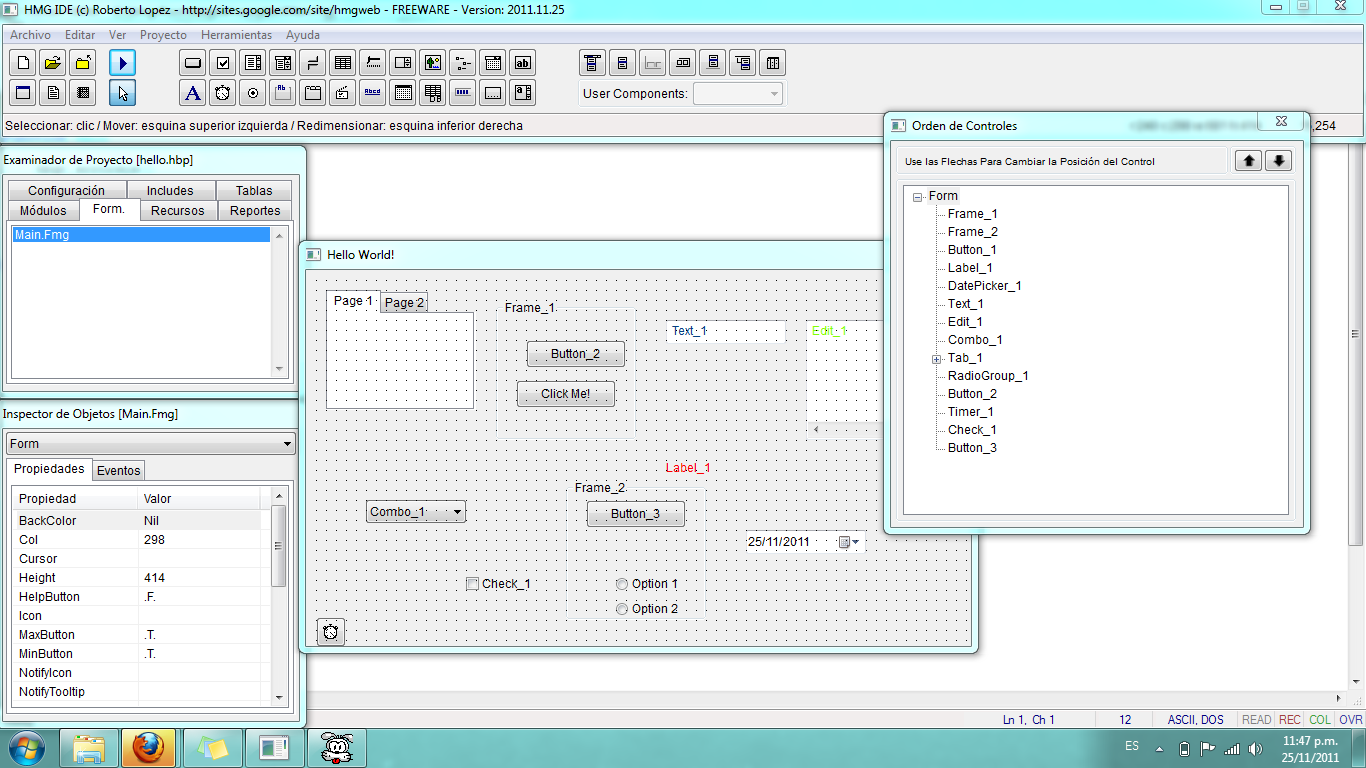
Task: Select the TextBox control tool (ab icon)
Action: click(x=522, y=62)
